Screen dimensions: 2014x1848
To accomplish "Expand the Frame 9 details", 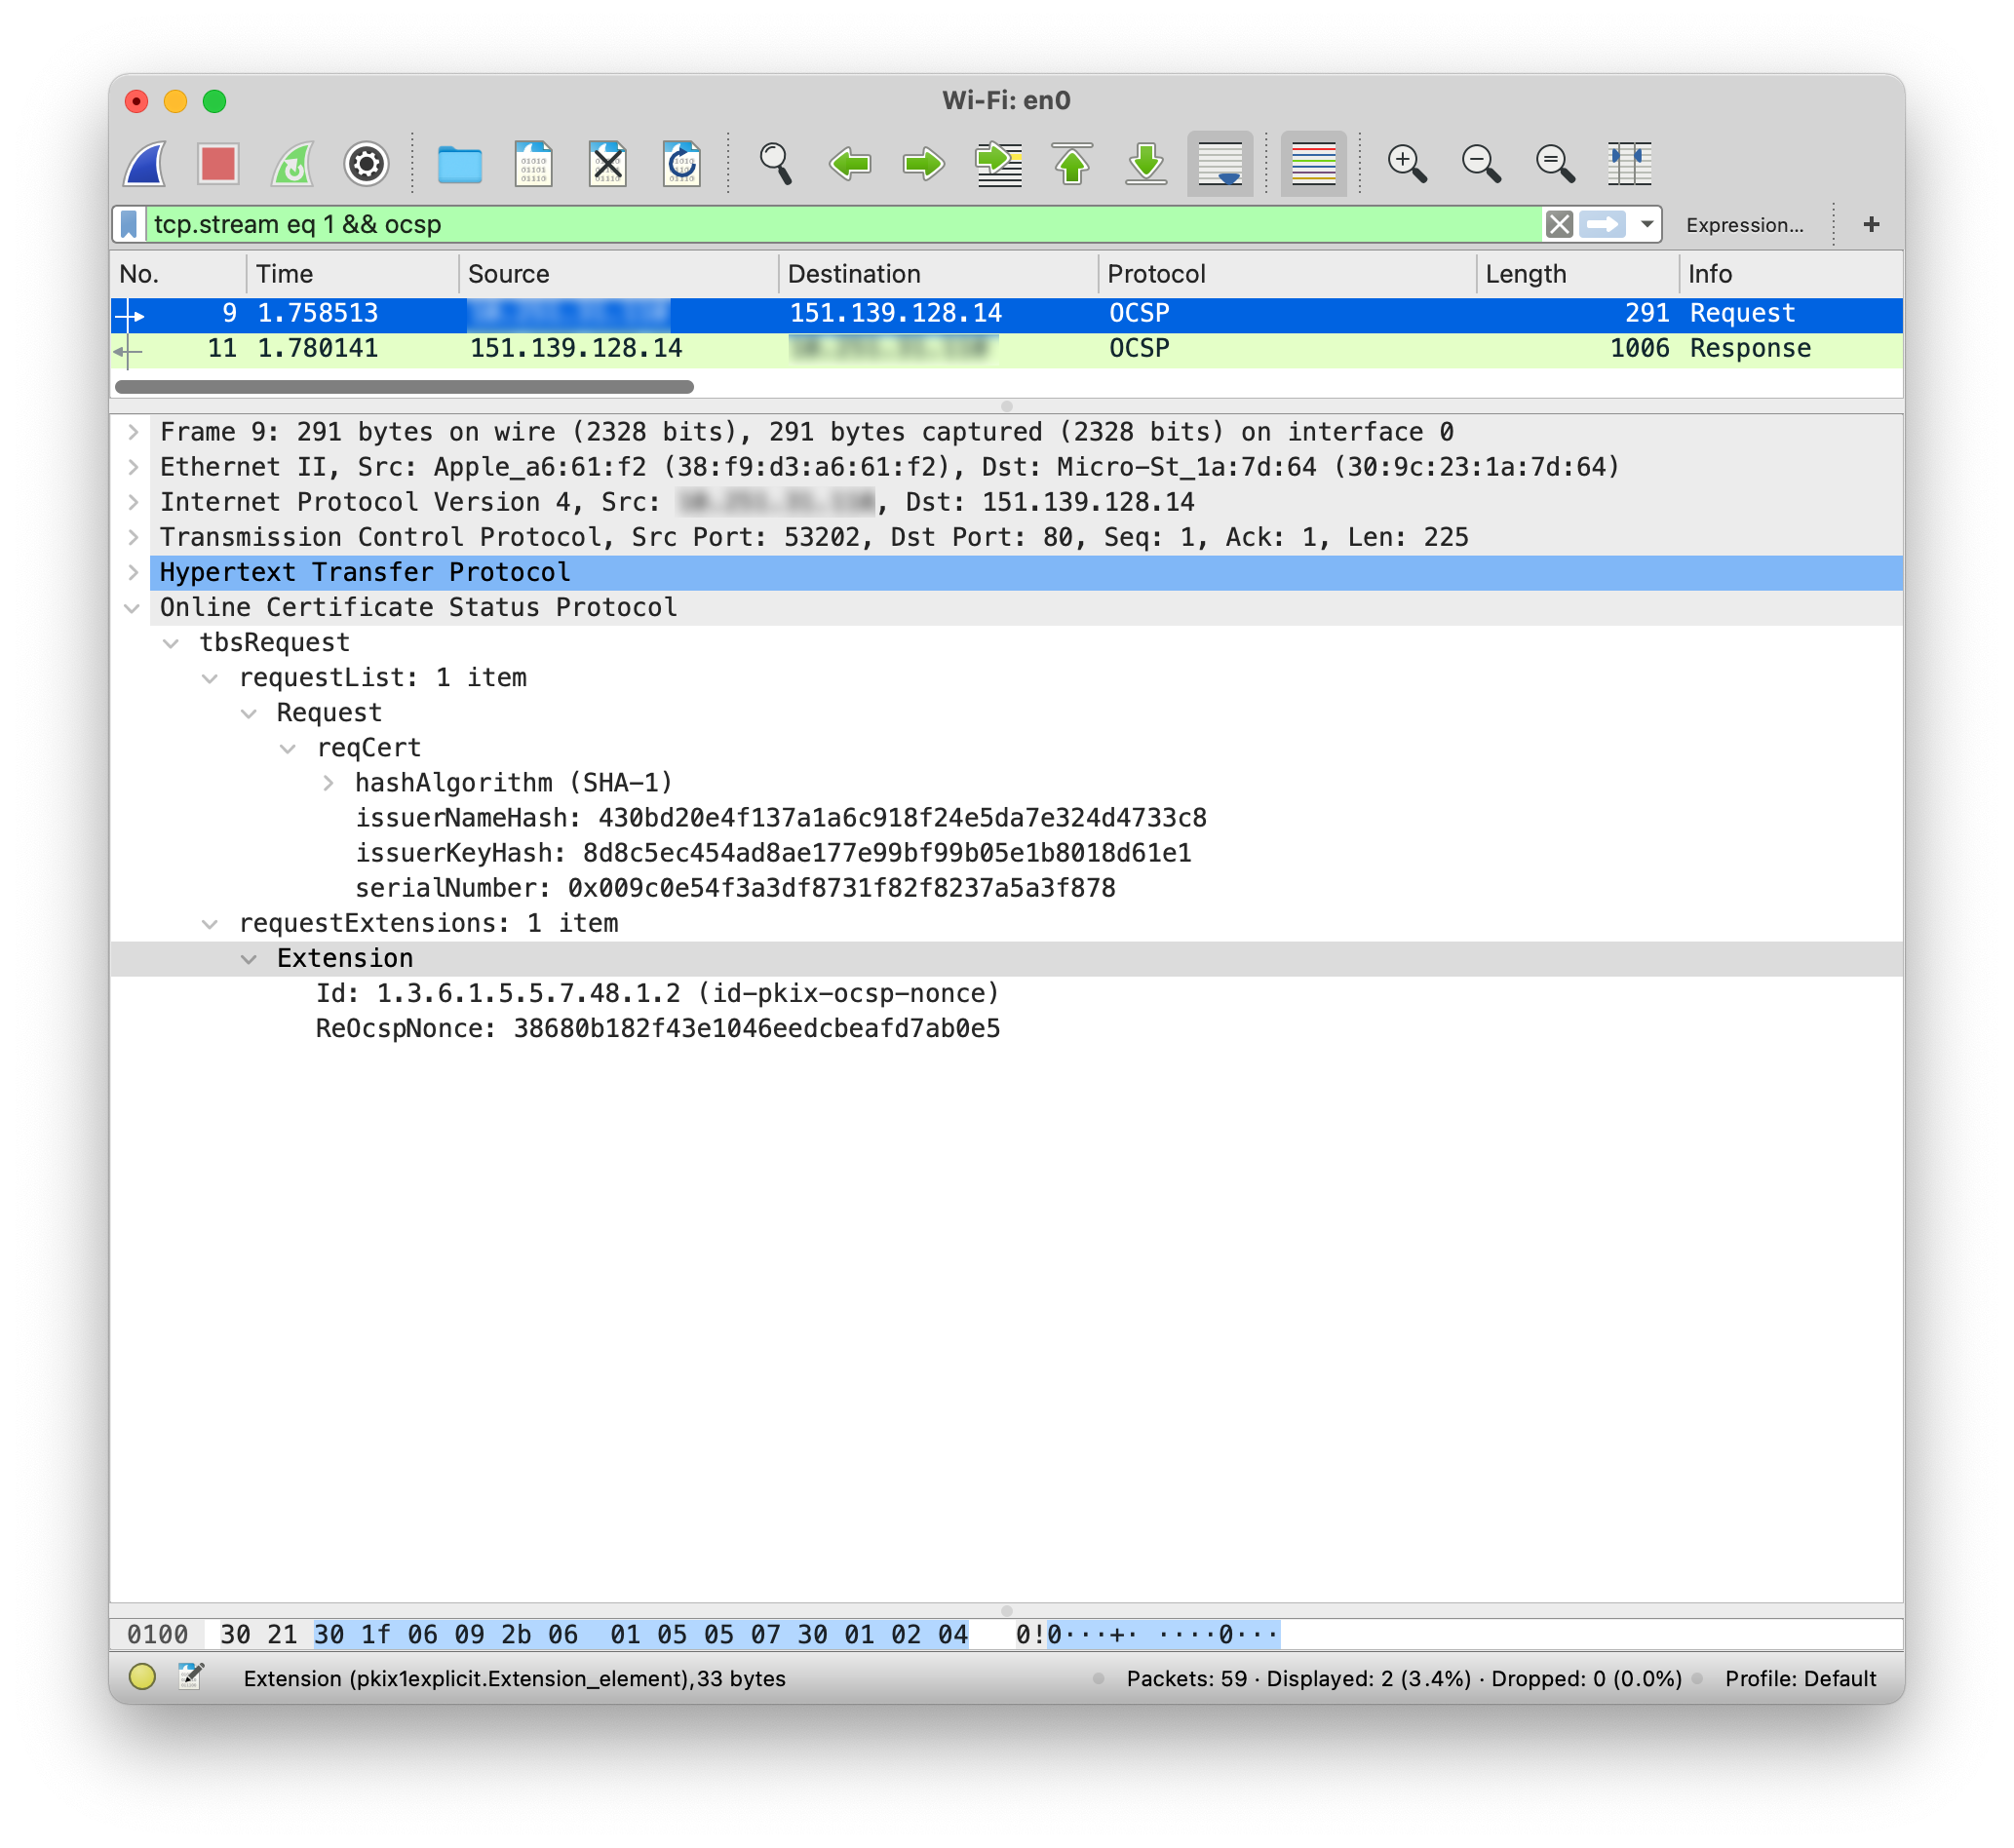I will (x=133, y=432).
